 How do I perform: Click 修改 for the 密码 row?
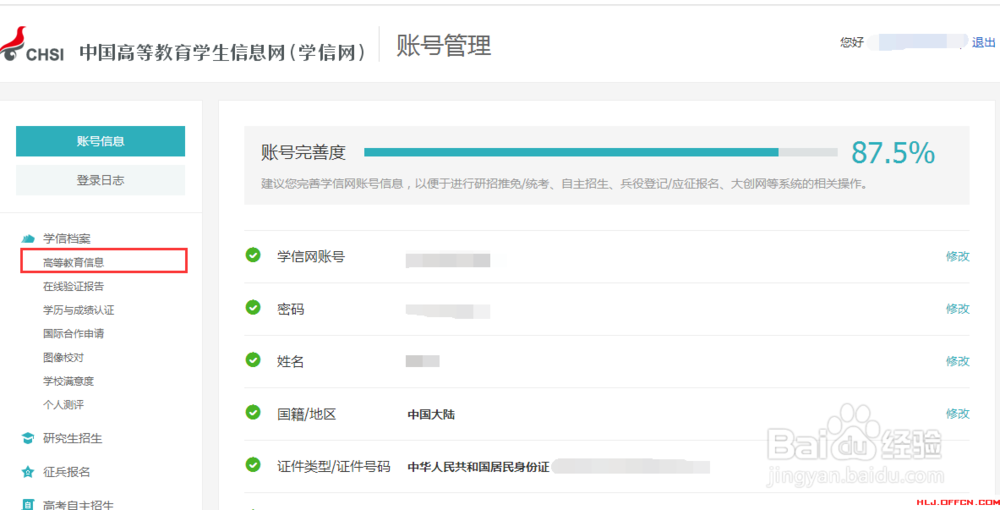[x=957, y=309]
